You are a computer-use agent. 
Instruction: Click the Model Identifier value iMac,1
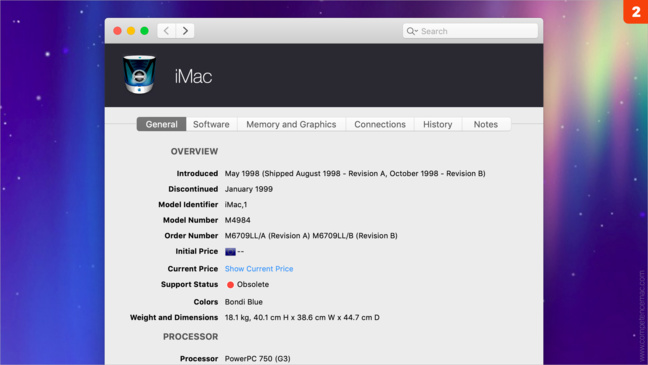pos(236,205)
